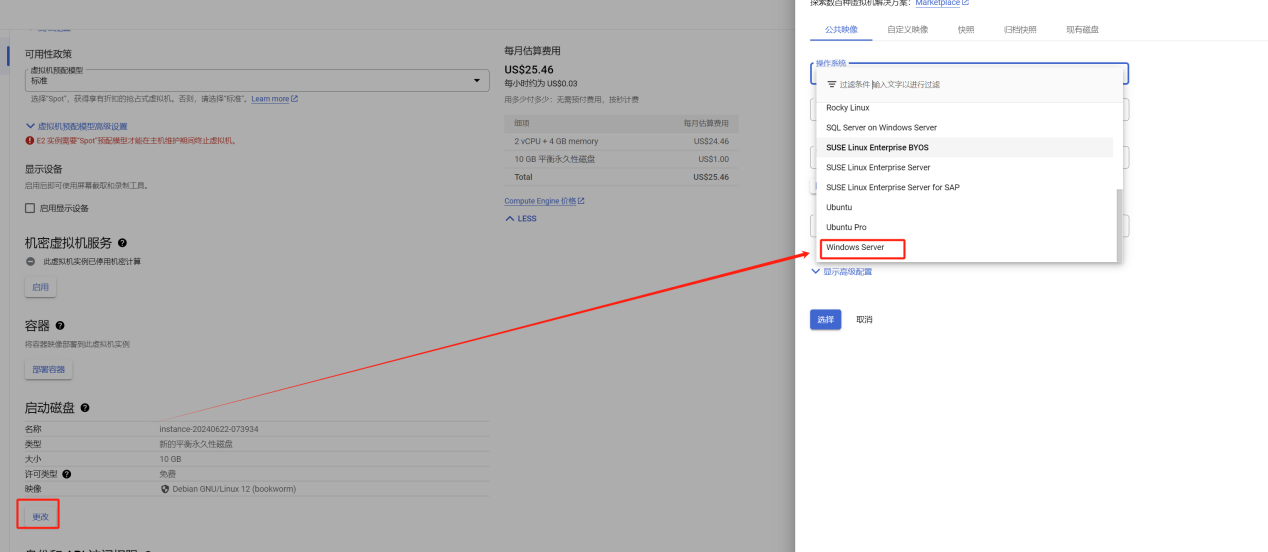Expand 显示高级配置 section
The image size is (1268, 552).
(841, 271)
